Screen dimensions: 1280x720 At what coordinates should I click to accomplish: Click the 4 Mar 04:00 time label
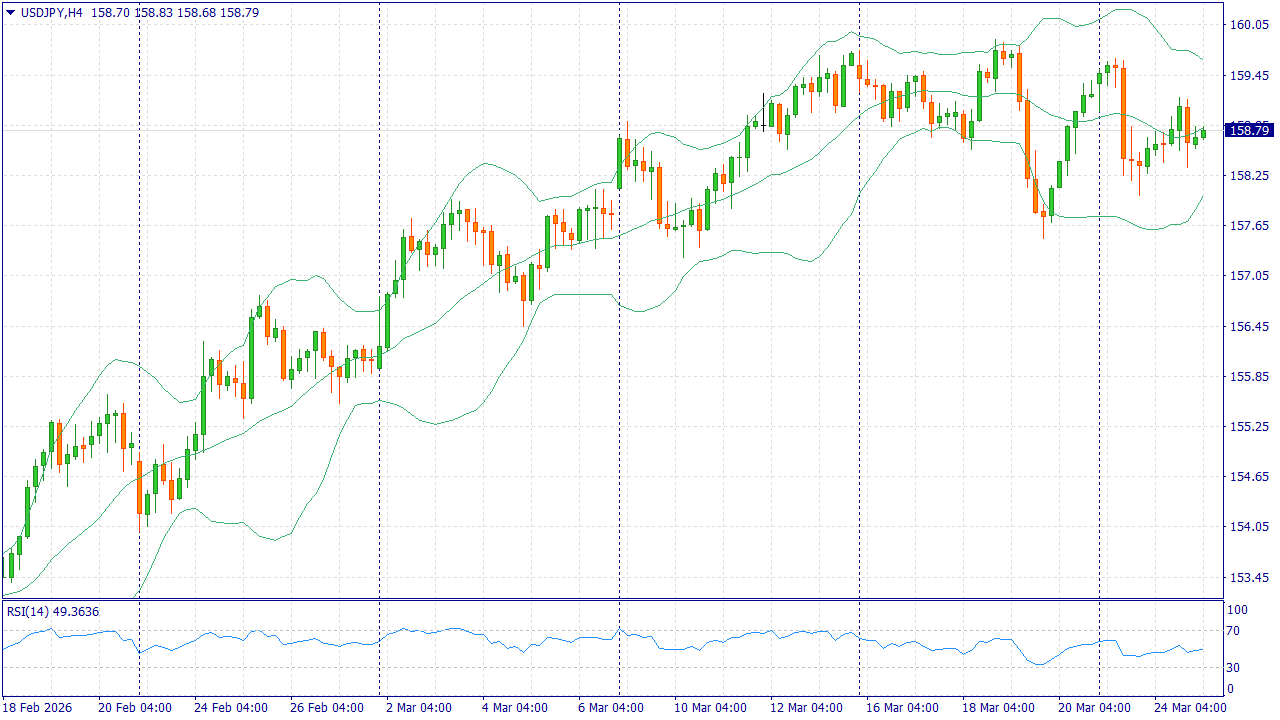pyautogui.click(x=515, y=708)
